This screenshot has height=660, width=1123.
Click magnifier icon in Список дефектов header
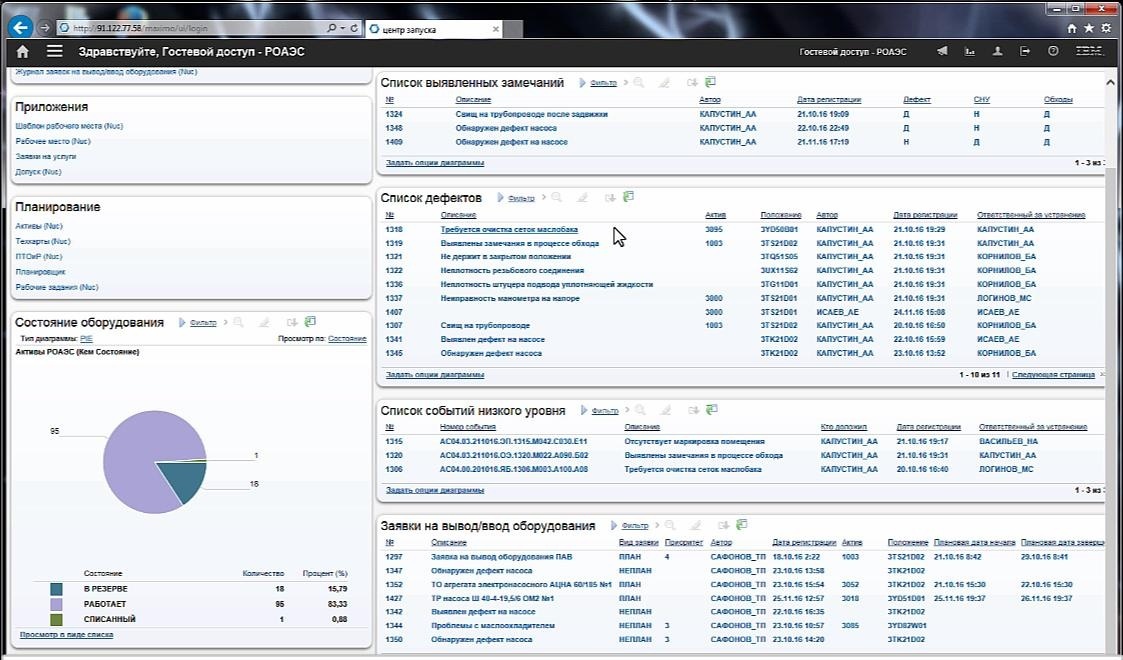[556, 198]
